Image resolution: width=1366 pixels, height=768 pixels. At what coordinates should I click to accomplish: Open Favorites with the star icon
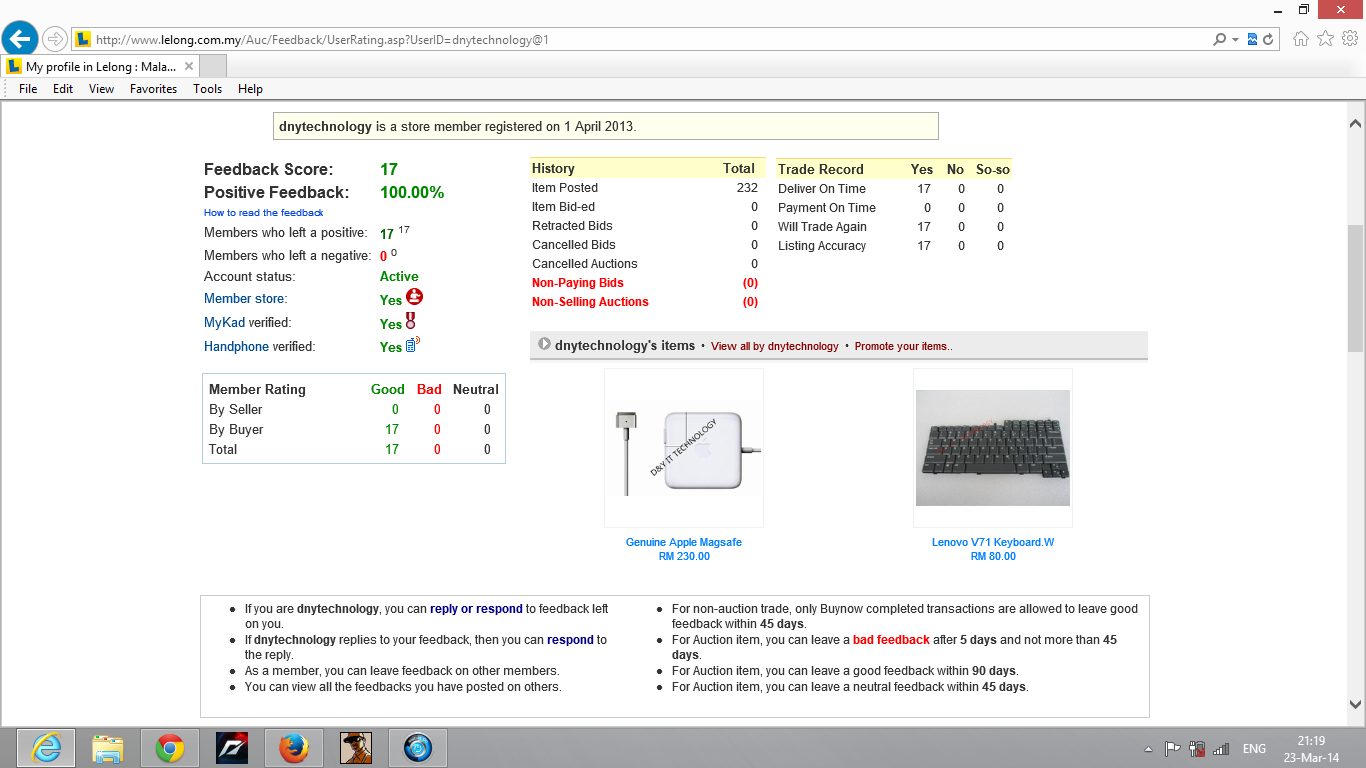[1325, 39]
